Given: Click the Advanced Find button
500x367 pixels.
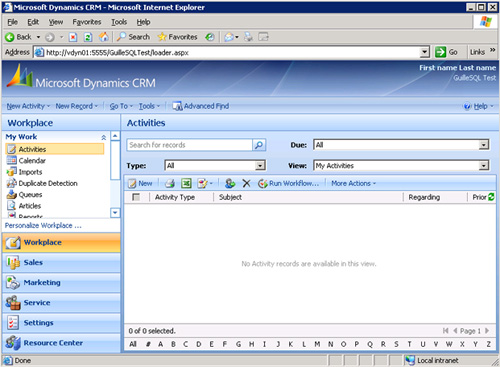Looking at the screenshot, I should pos(201,106).
